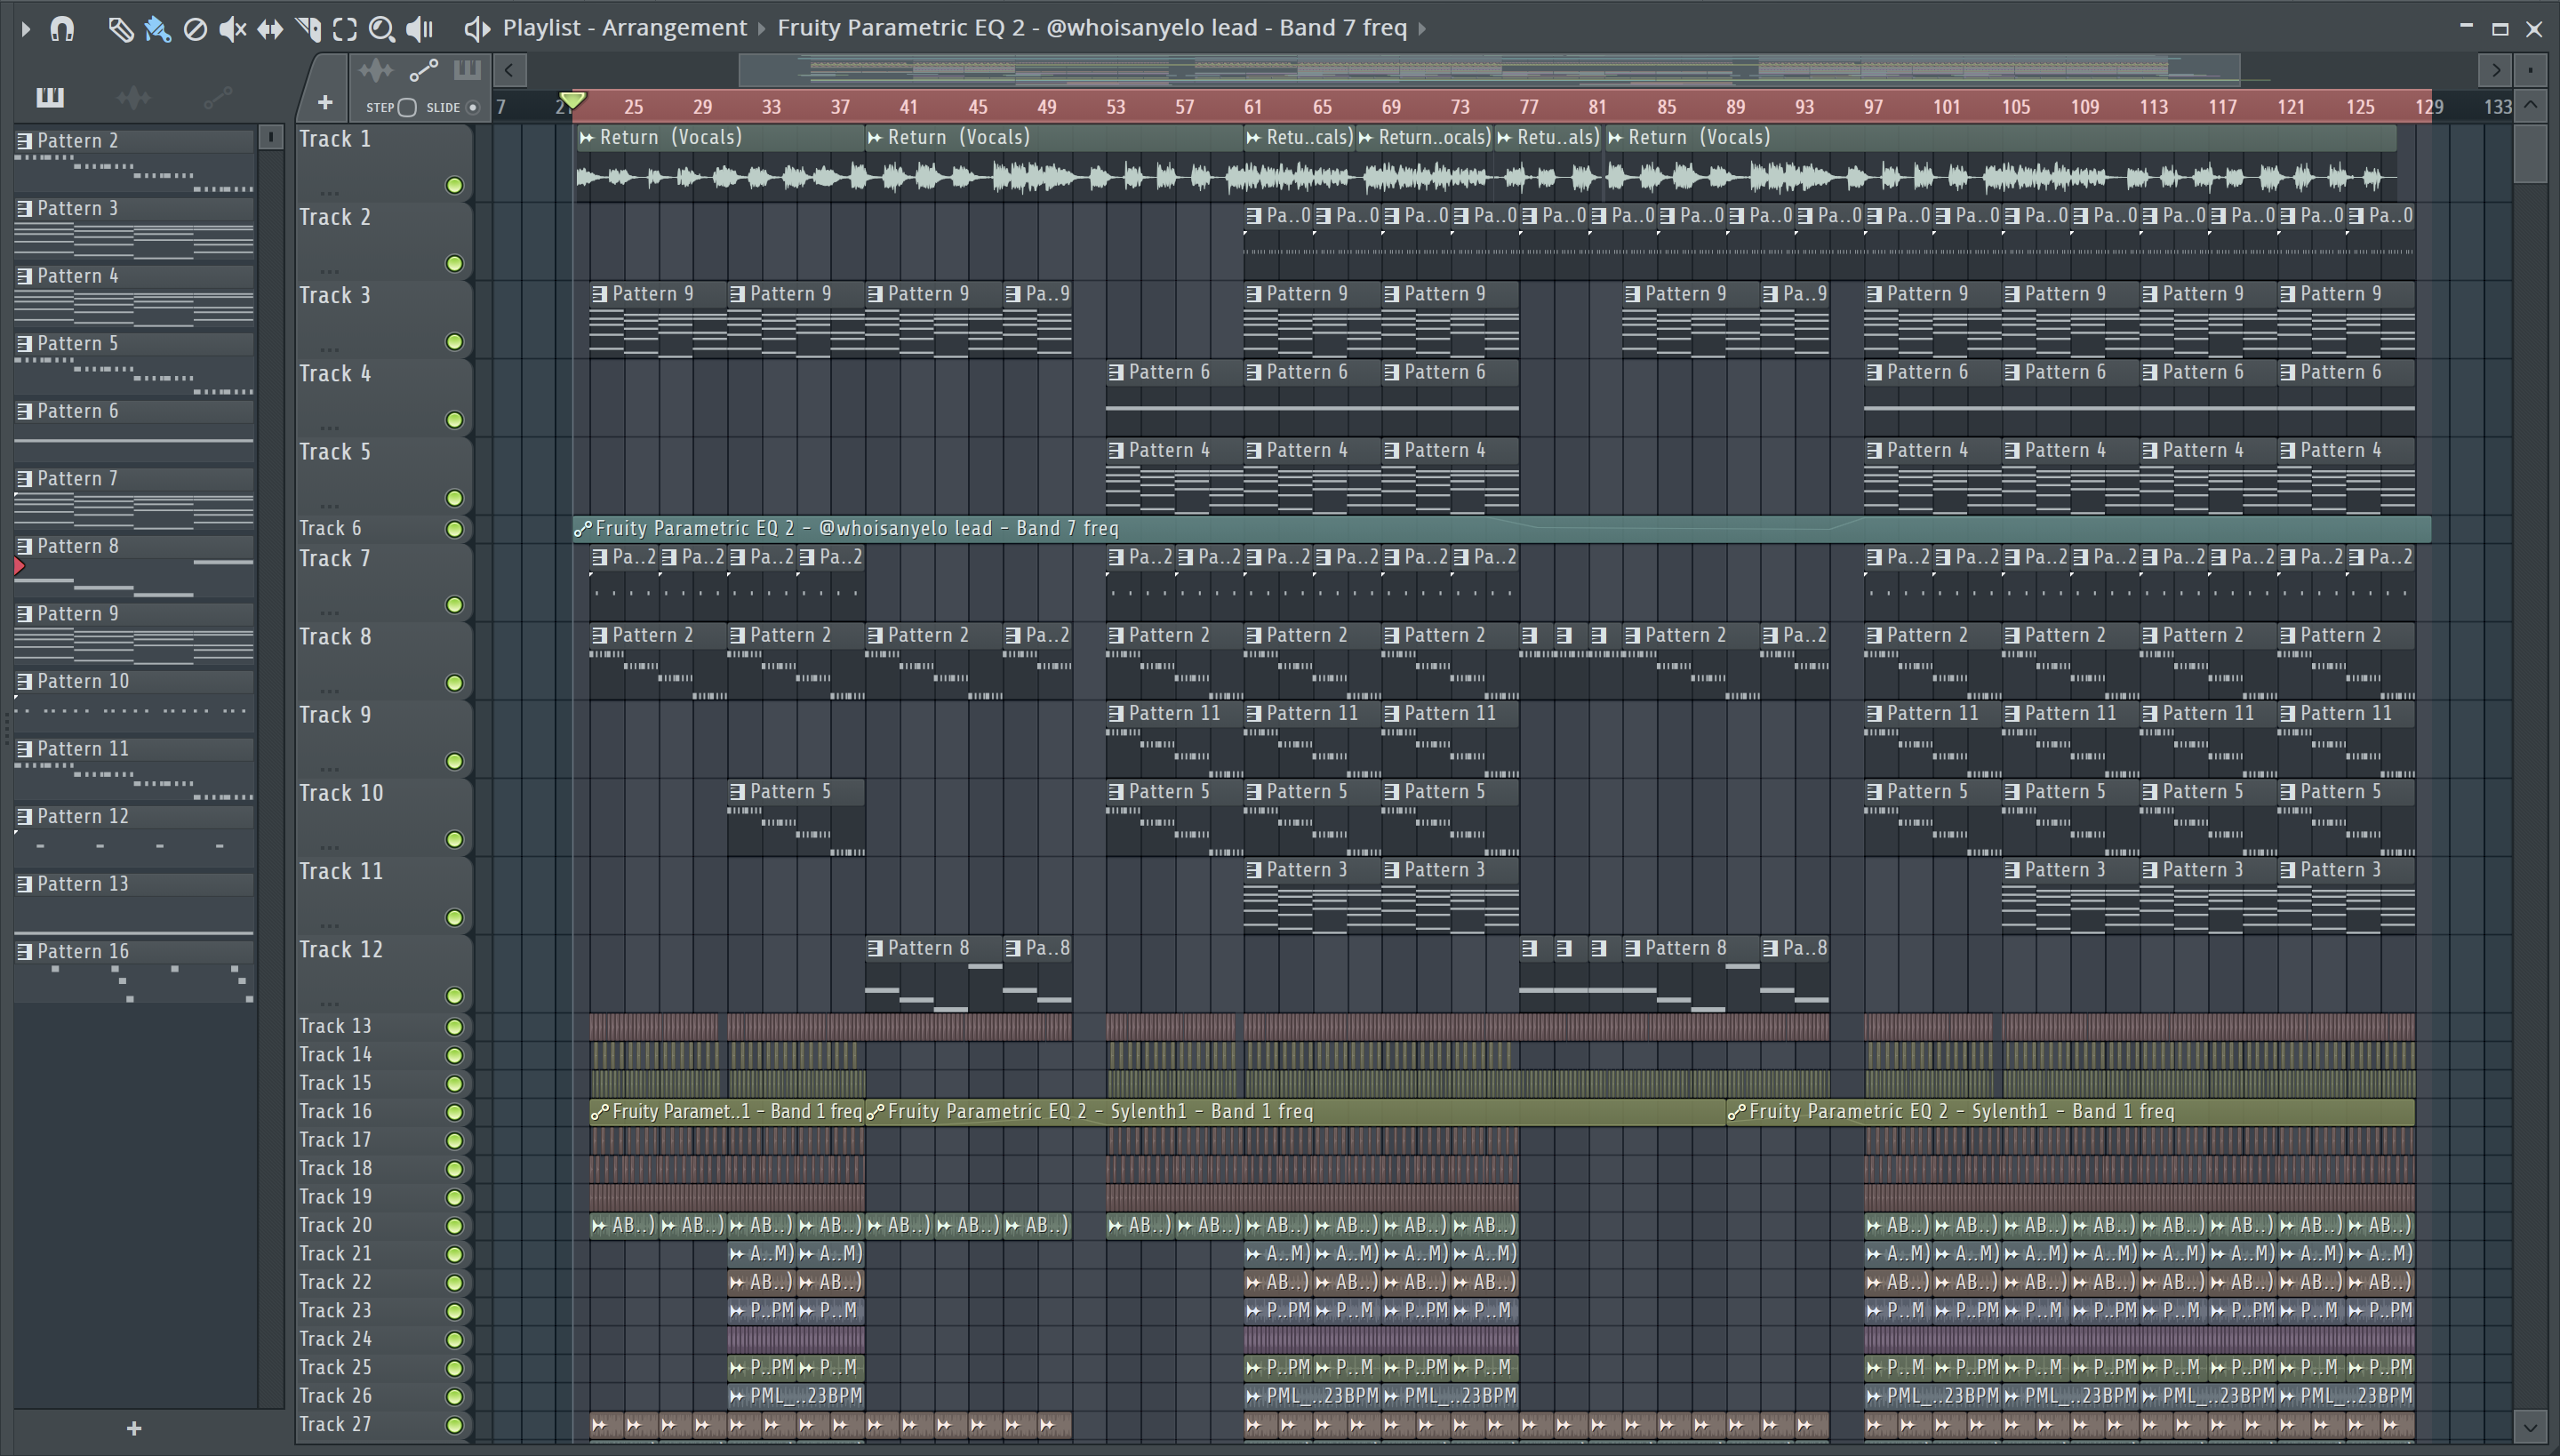Select the first Pattern 8 clip on Track 12
The image size is (2560, 1456).
(x=933, y=975)
